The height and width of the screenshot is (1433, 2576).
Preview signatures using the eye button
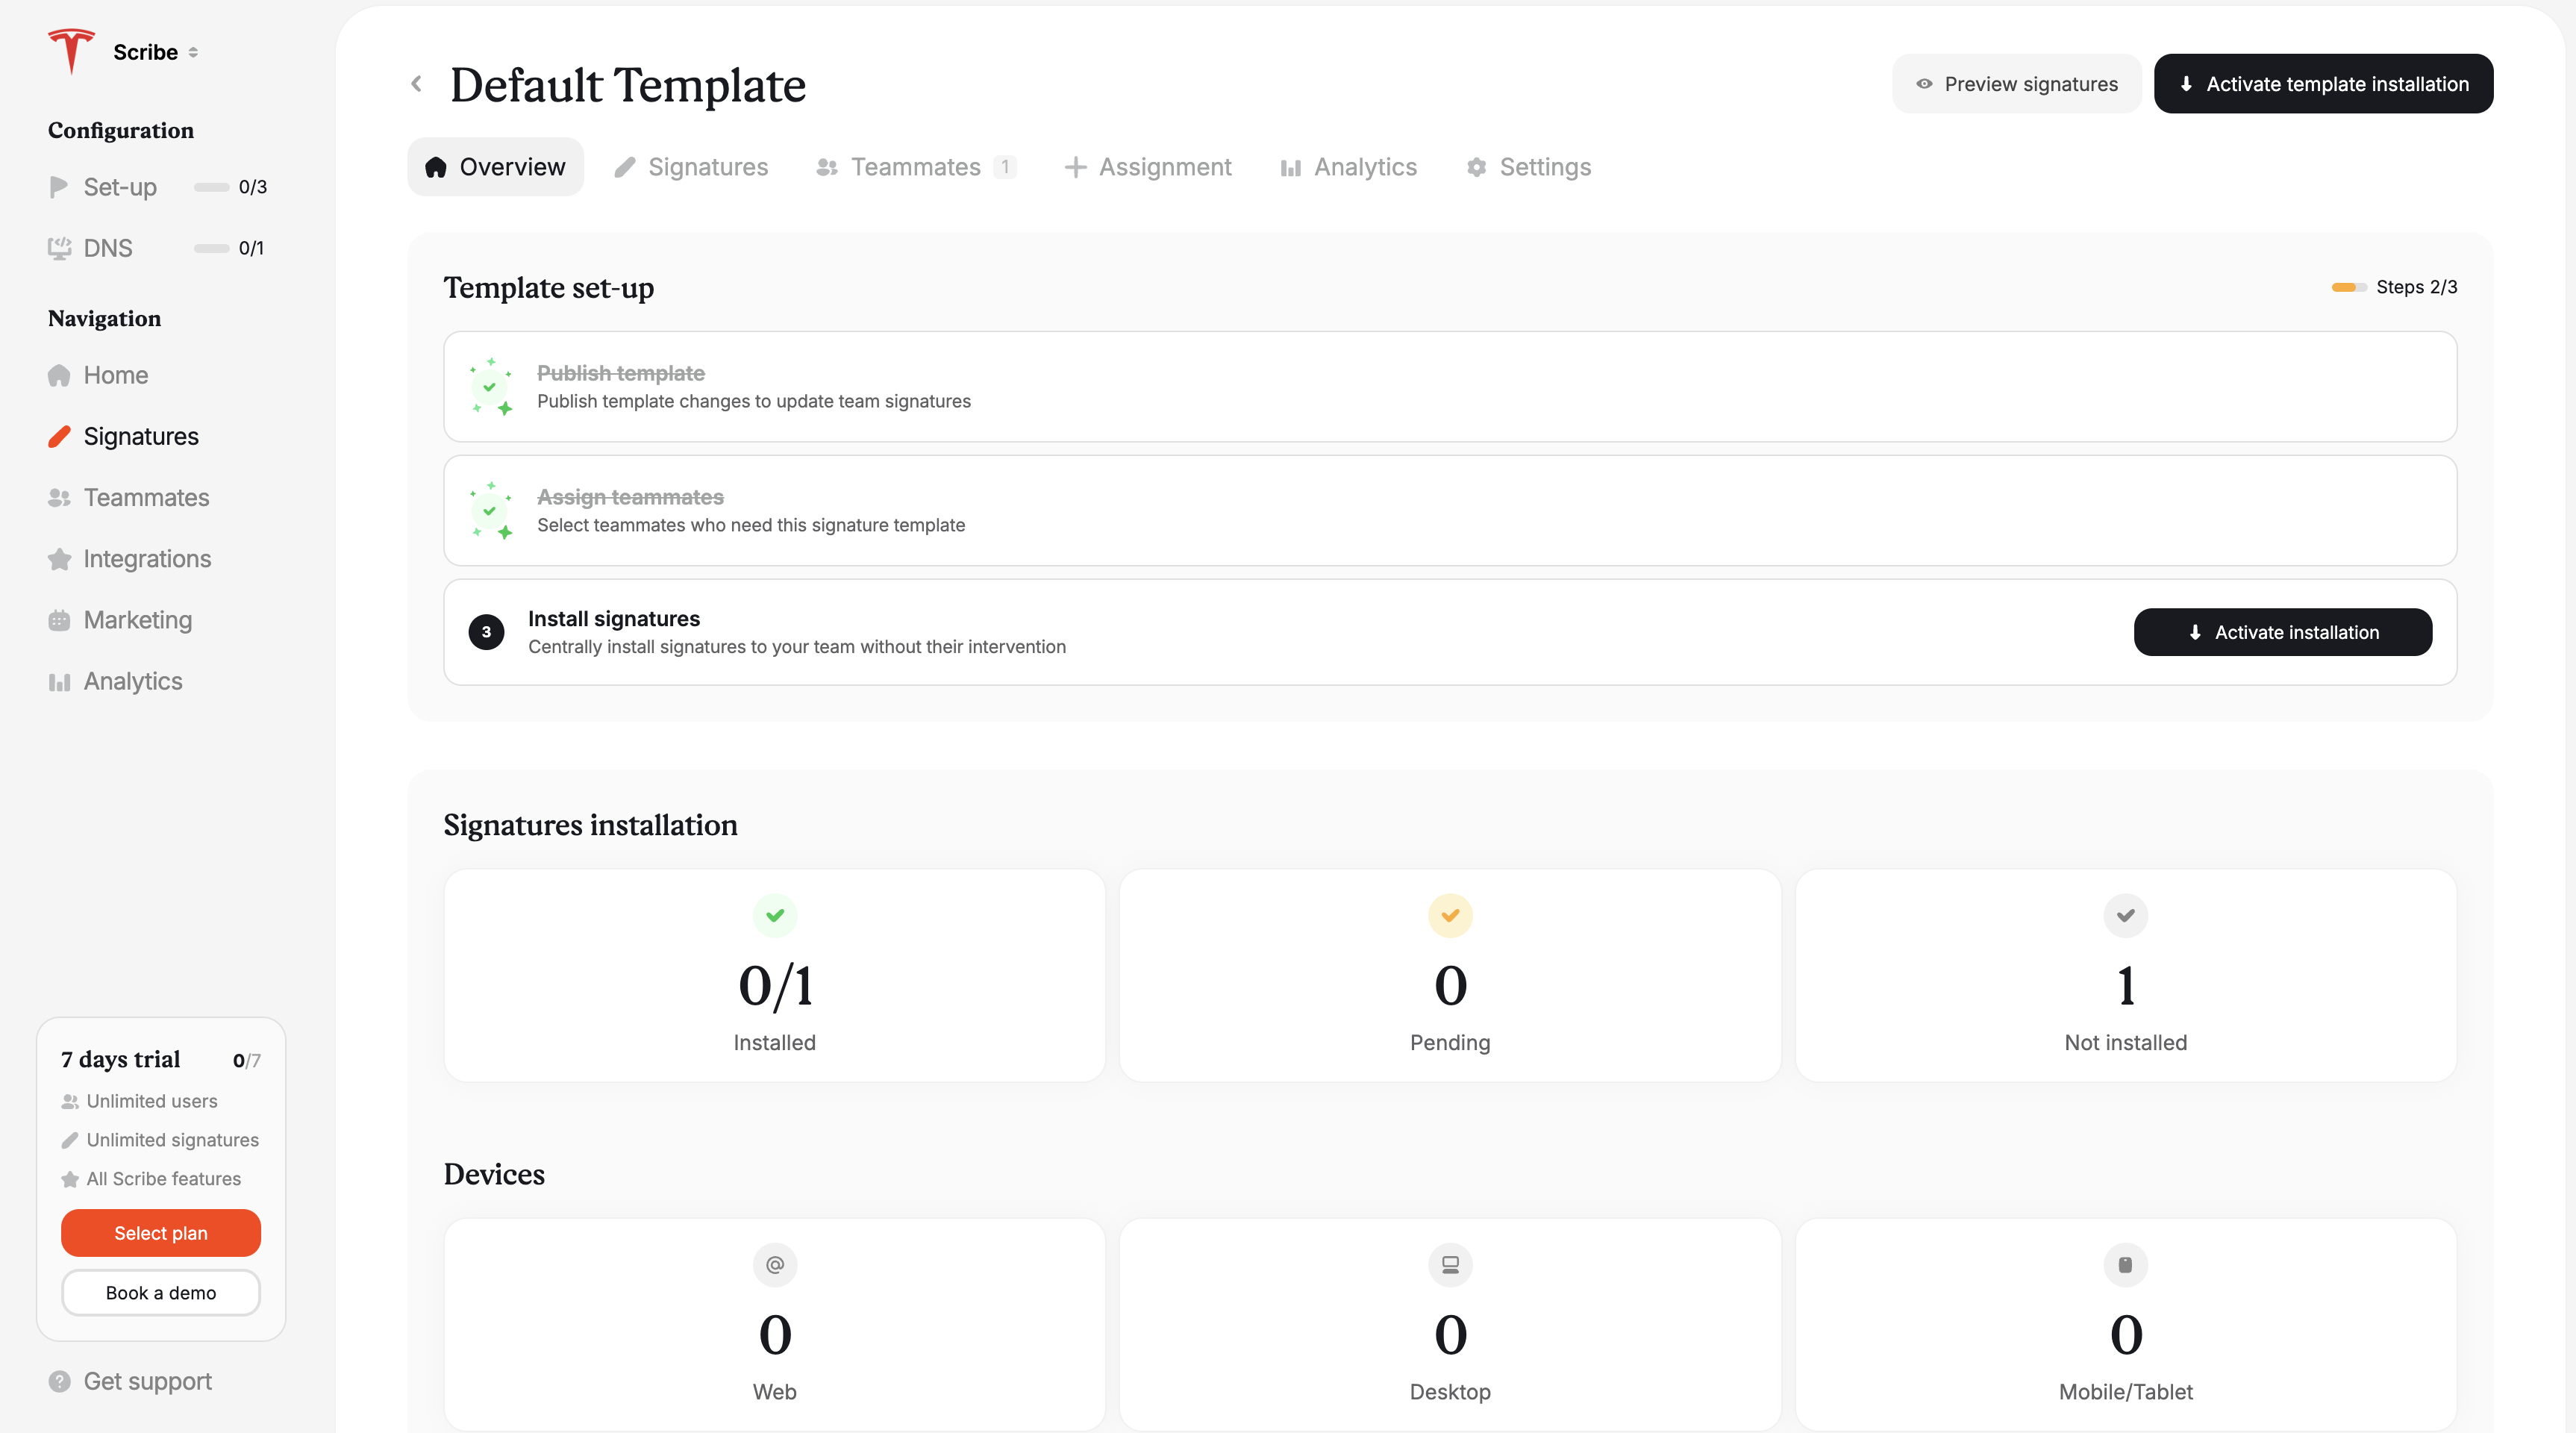pos(2016,84)
